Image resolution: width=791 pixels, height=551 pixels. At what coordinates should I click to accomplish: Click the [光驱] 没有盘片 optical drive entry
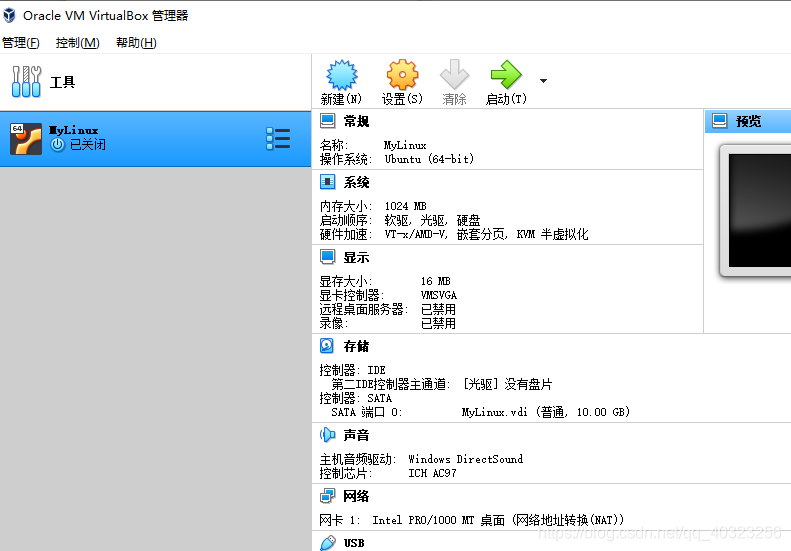click(507, 384)
